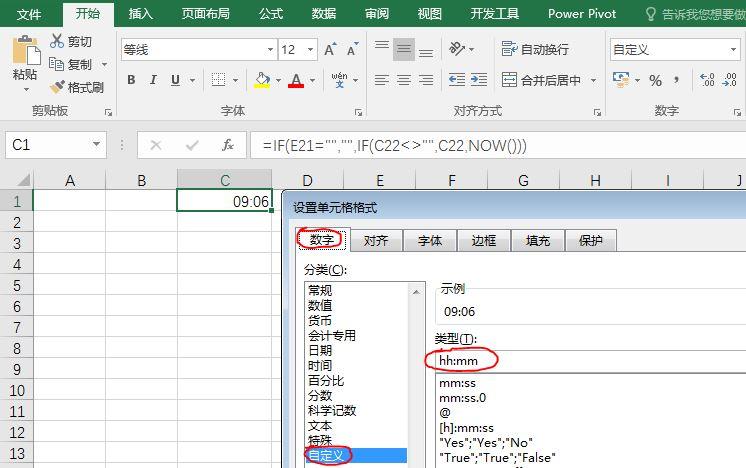Click the select all corner triangle
The width and height of the screenshot is (746, 468).
(x=23, y=180)
